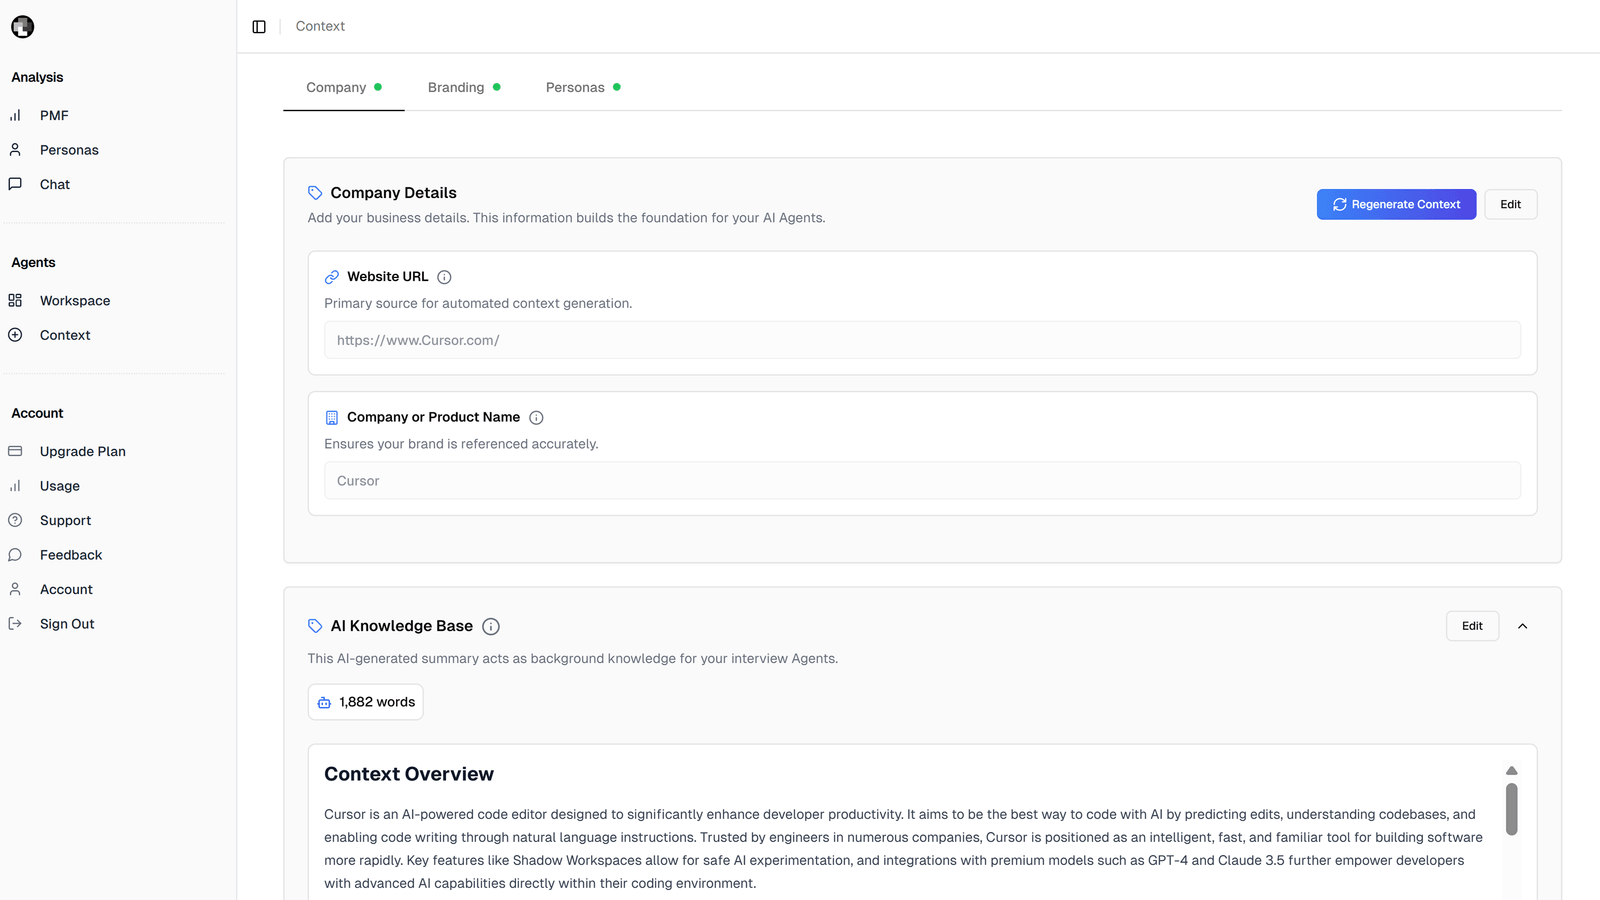
Task: Click the Usage chart icon
Action: 15,486
